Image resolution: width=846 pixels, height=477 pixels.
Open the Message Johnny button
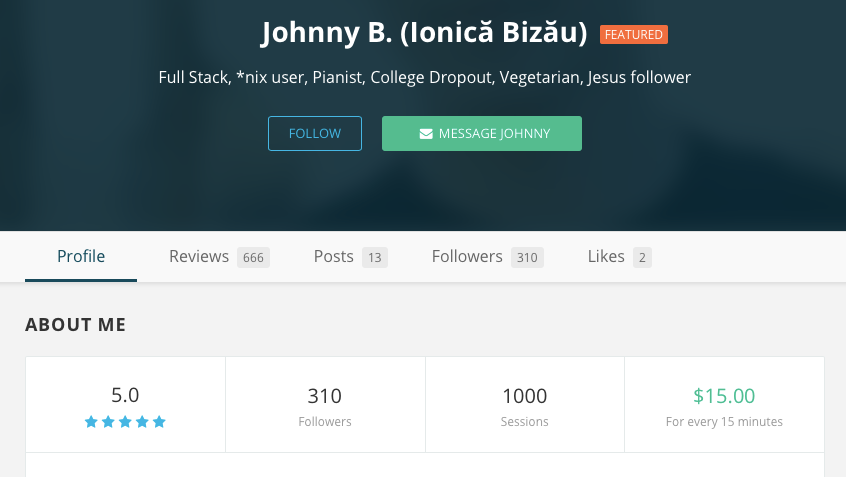[x=482, y=133]
